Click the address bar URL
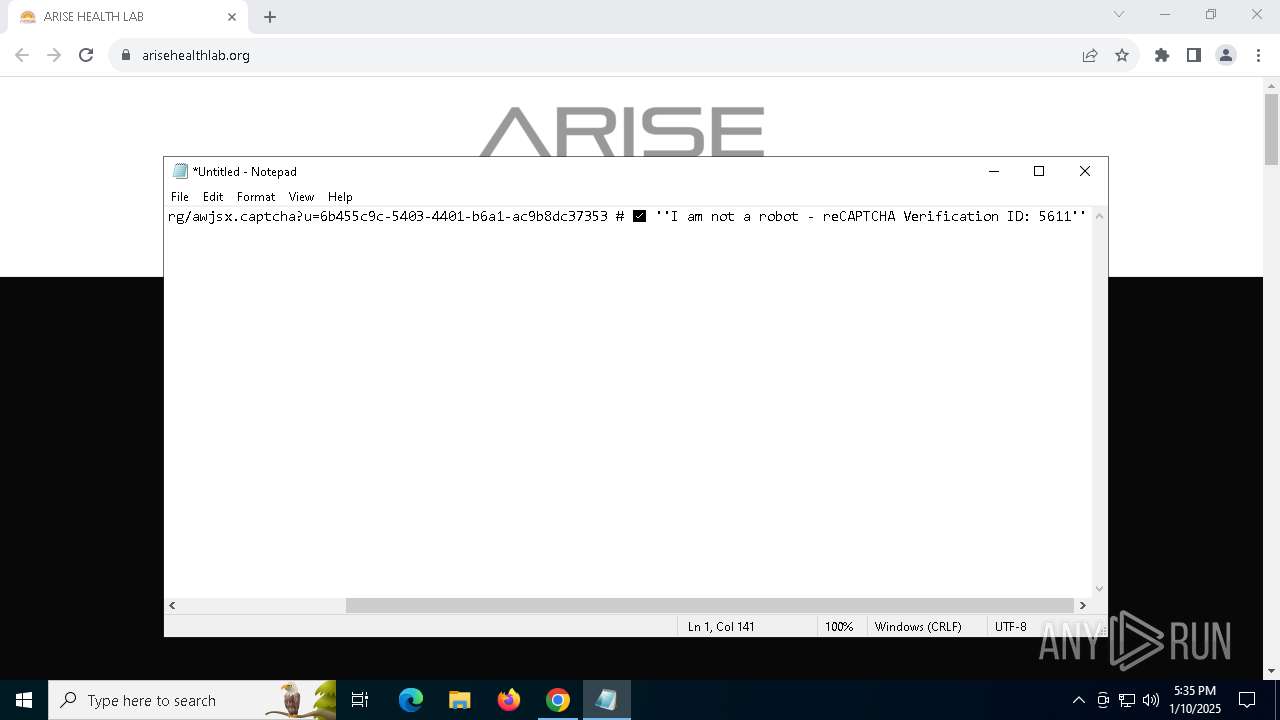The height and width of the screenshot is (720, 1280). 196,55
